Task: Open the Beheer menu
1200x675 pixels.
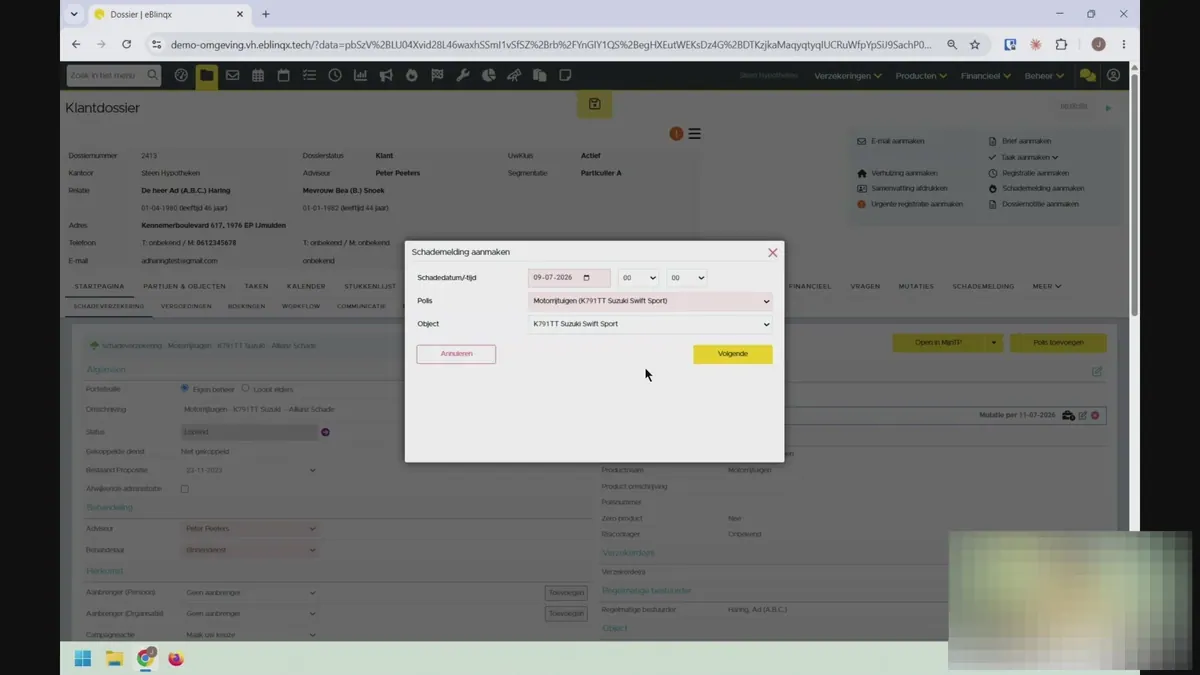Action: click(x=1044, y=76)
